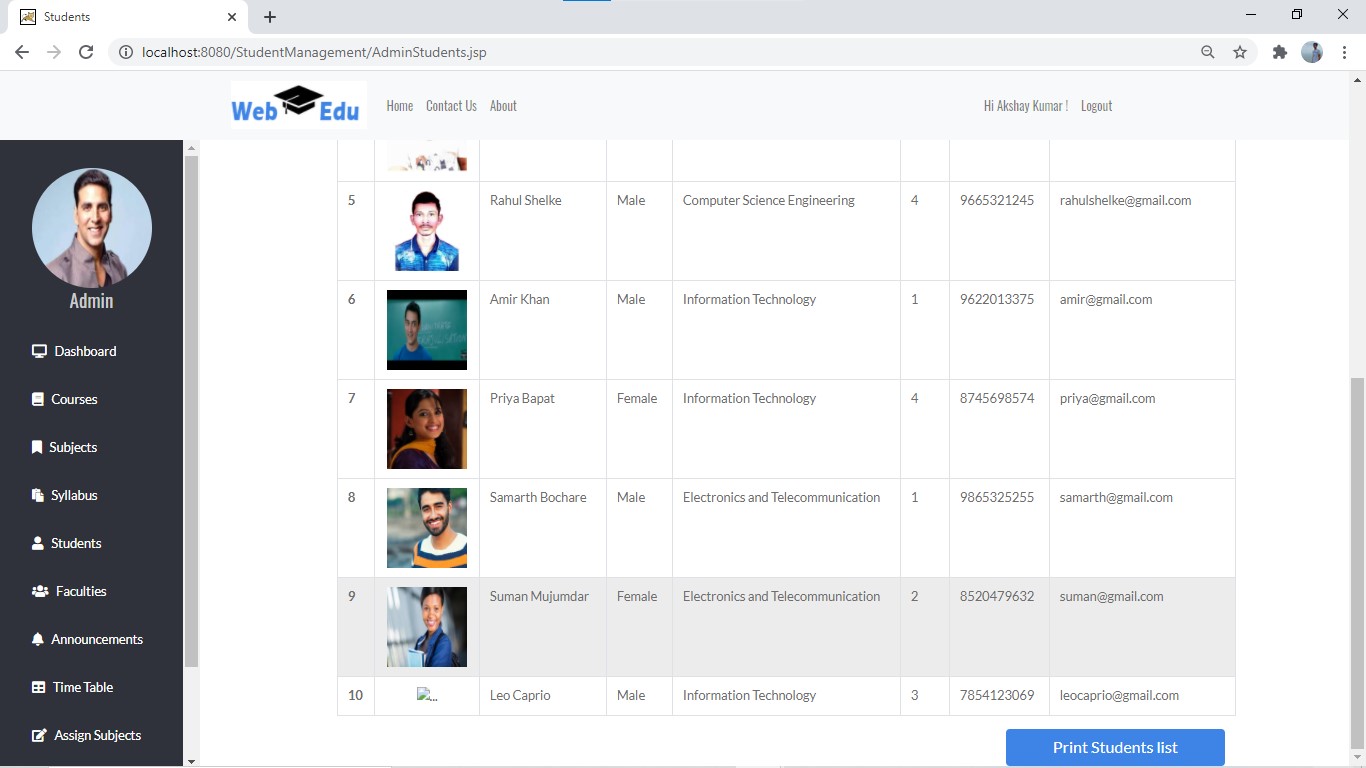
Task: Navigate to the About page link
Action: click(x=503, y=105)
